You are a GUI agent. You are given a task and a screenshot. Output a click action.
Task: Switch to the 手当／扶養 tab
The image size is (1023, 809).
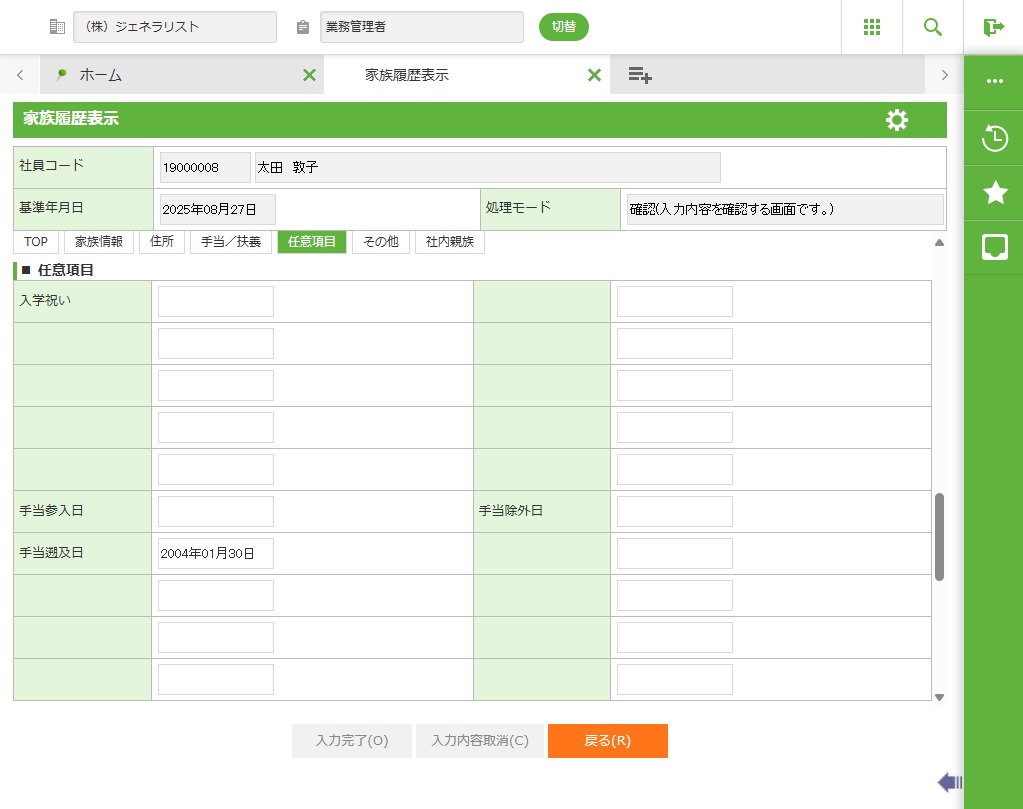[x=231, y=242]
